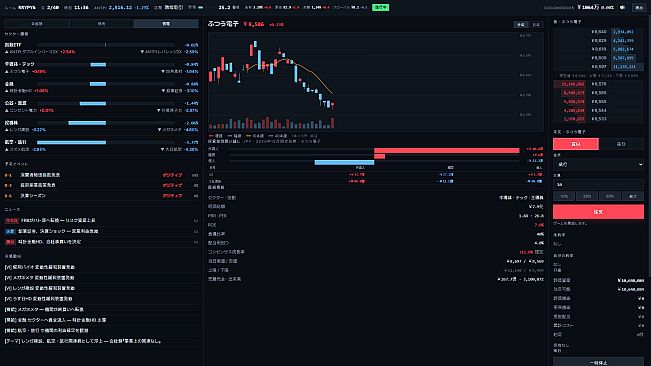The width and height of the screenshot is (651, 366).
Task: Switch to the Sell (売り) order tab
Action: [x=621, y=144]
